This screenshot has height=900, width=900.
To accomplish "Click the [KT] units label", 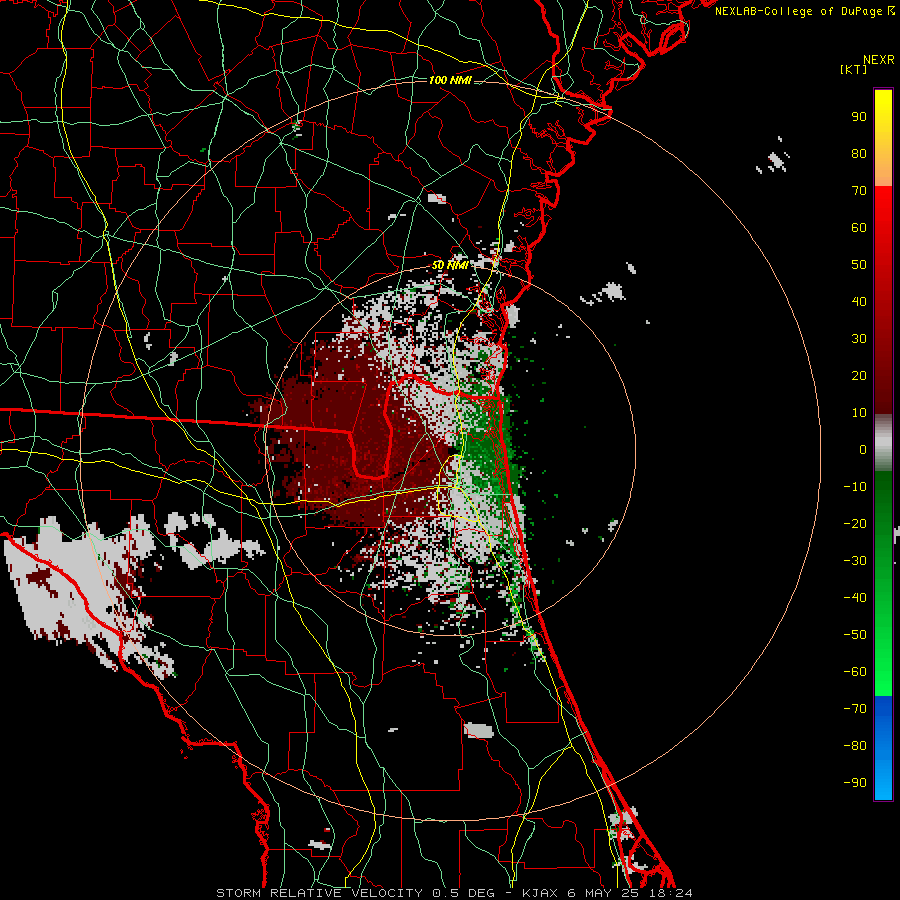I will [854, 69].
